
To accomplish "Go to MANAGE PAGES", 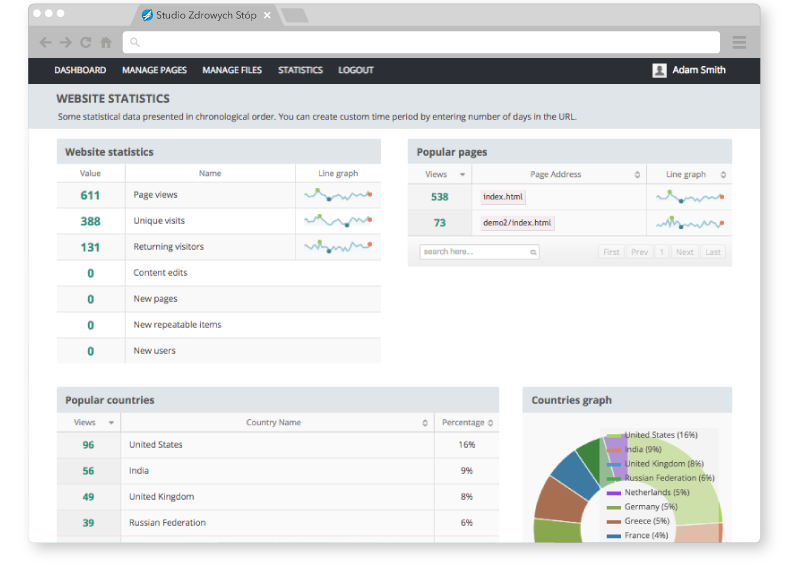I will click(x=154, y=70).
